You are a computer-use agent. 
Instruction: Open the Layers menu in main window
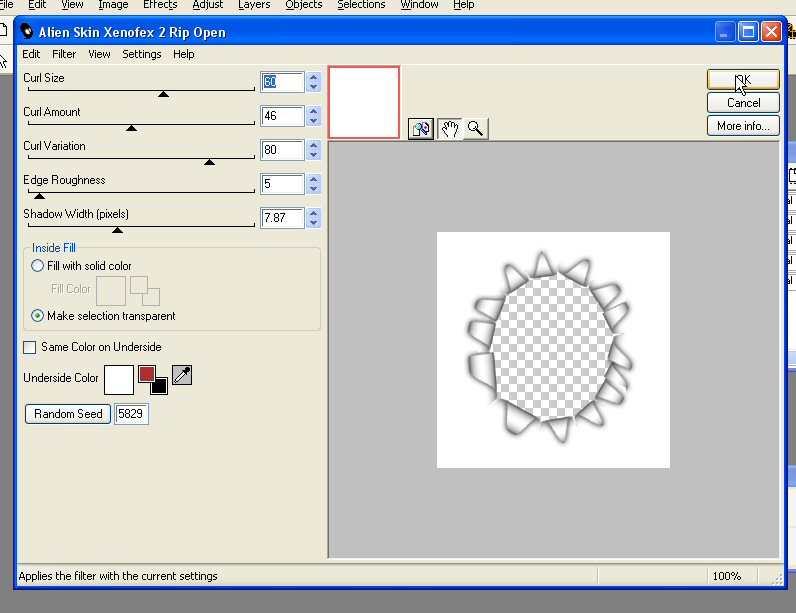[254, 5]
